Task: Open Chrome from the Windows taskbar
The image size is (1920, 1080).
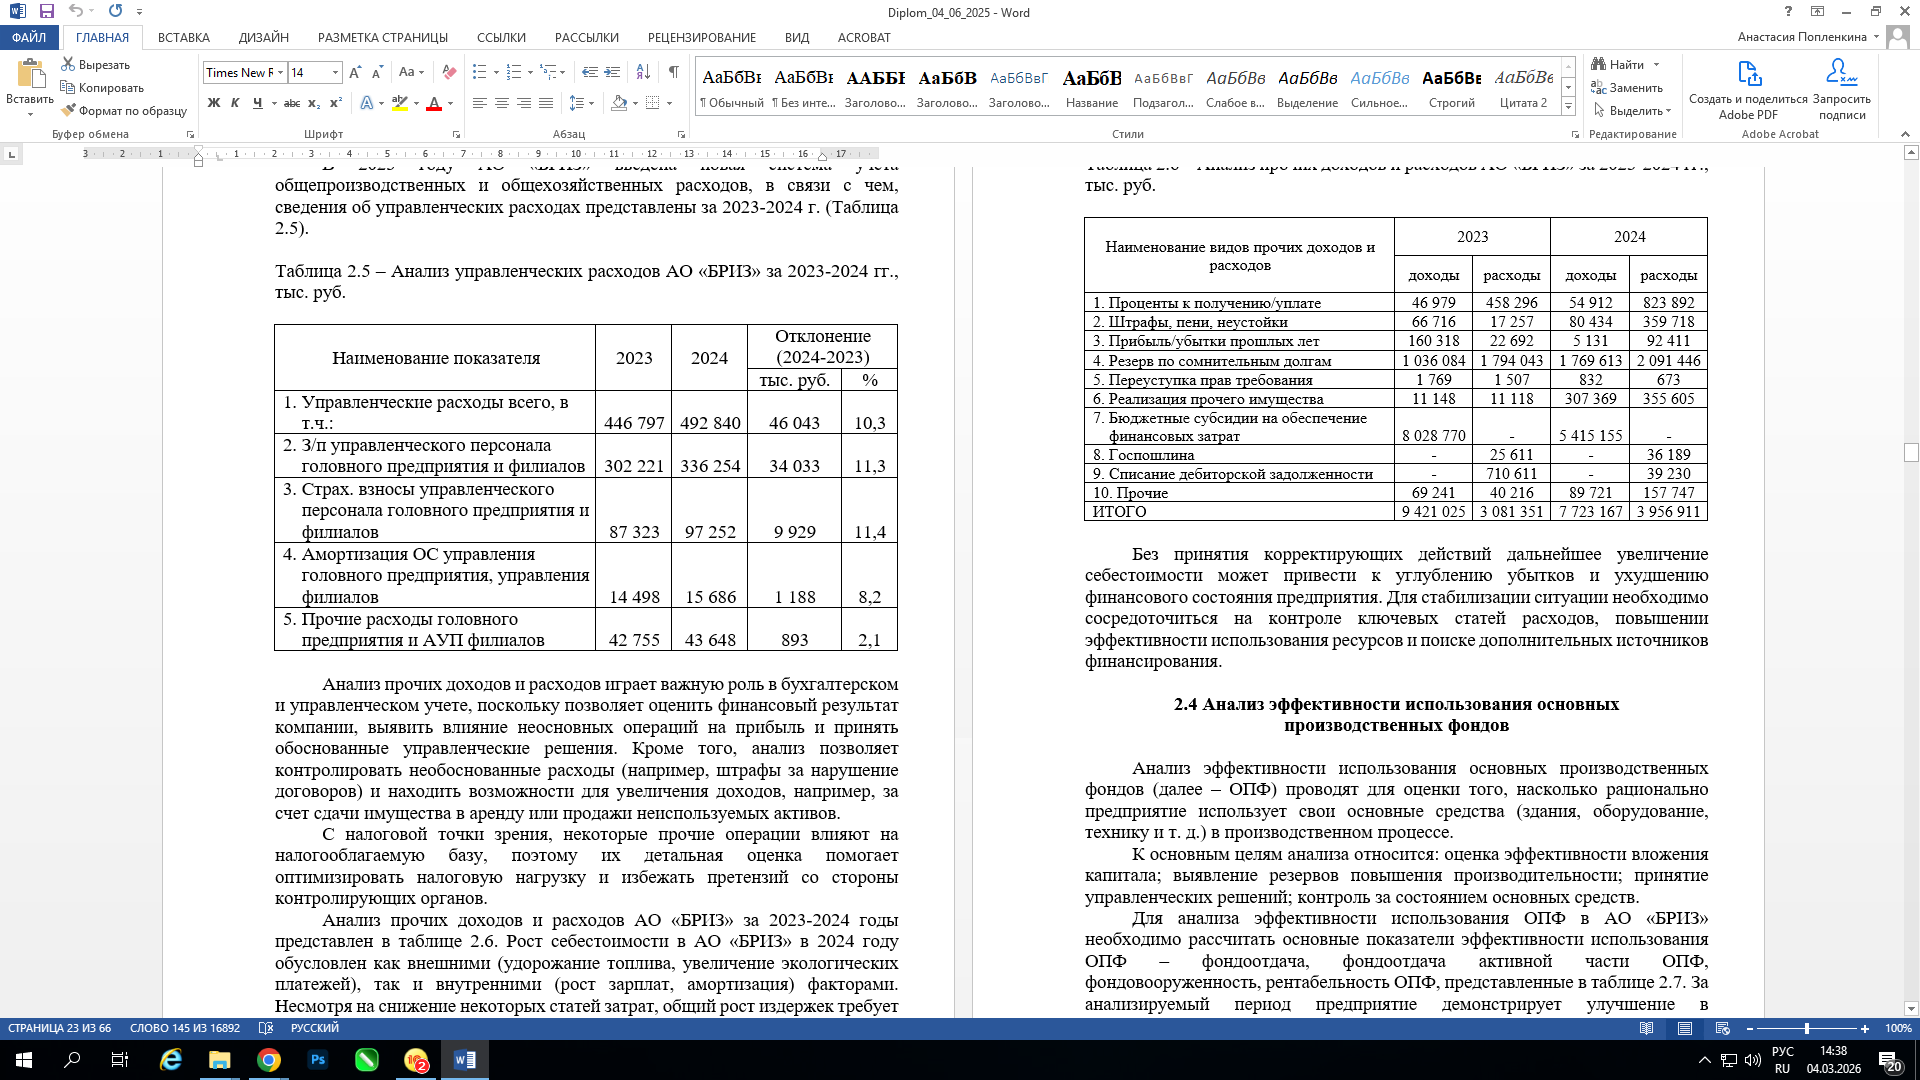Action: [x=268, y=1060]
